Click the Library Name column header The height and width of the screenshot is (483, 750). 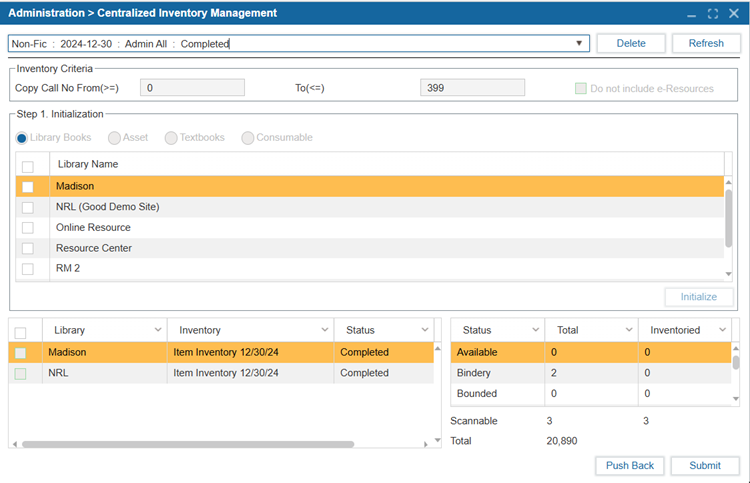[386, 164]
